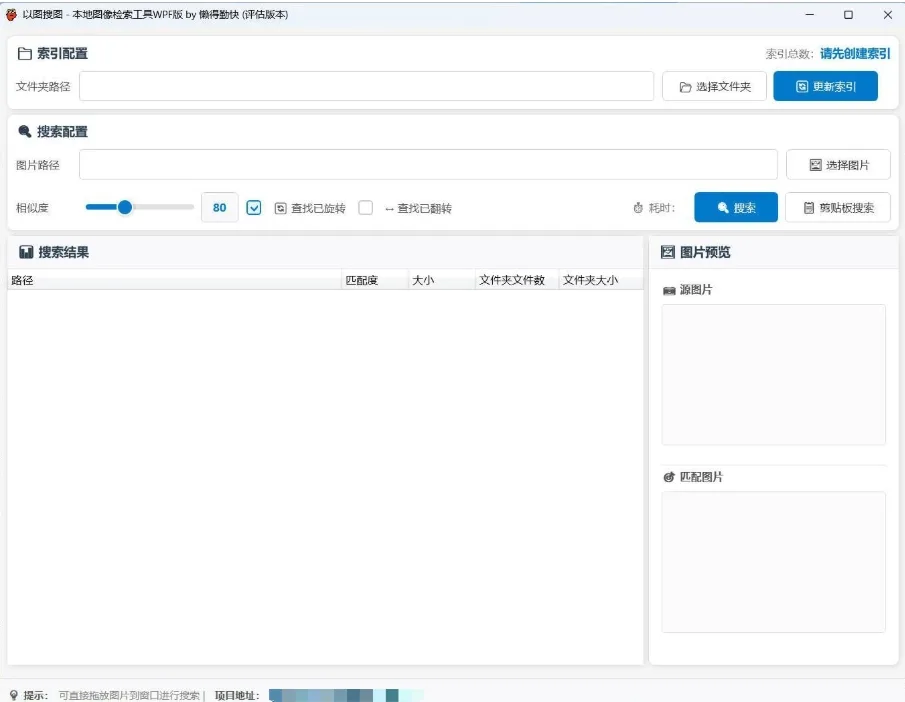Click the 更新索引 button
Image resolution: width=905 pixels, height=702 pixels.
click(826, 86)
